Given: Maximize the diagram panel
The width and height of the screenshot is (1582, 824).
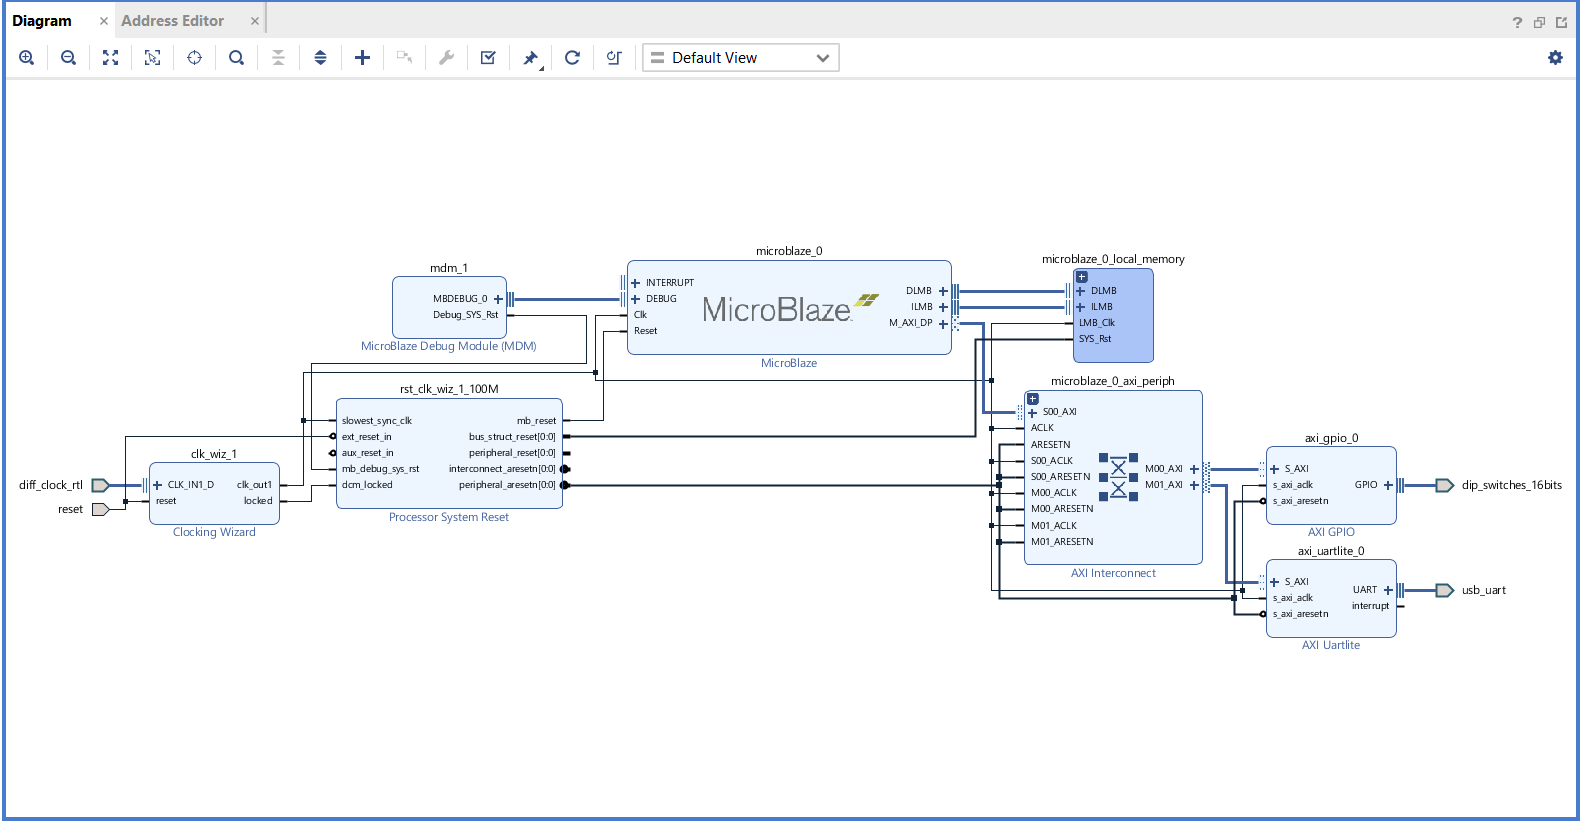Looking at the screenshot, I should tap(1561, 22).
